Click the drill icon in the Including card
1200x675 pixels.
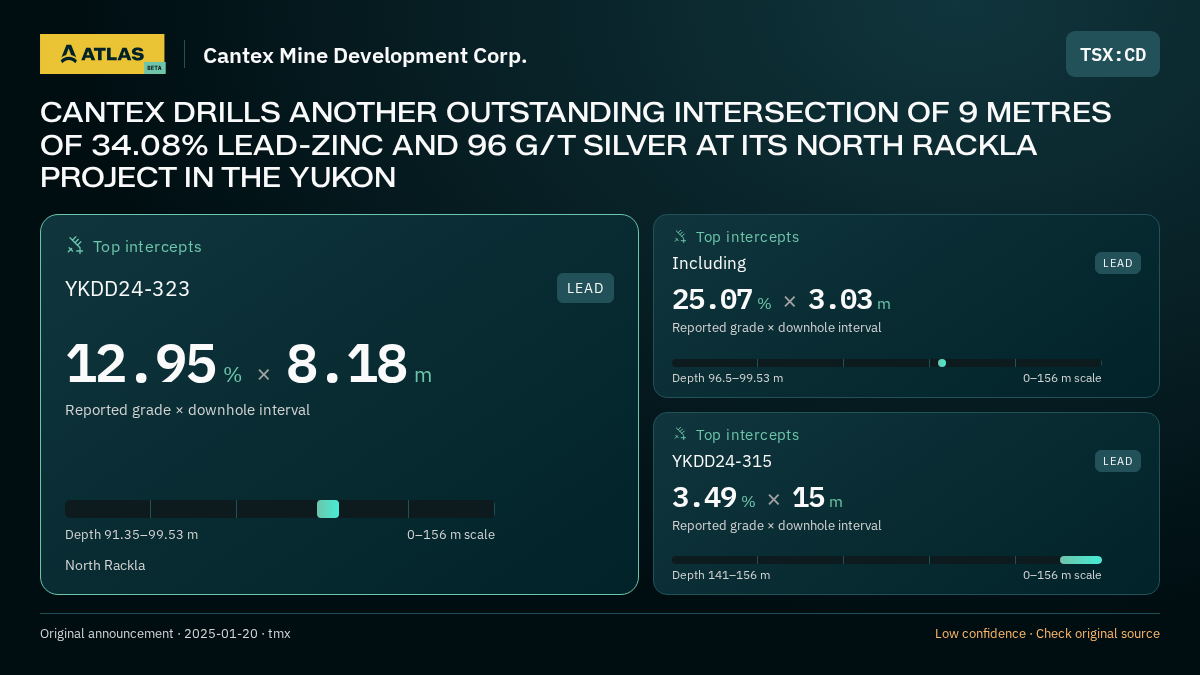pos(680,237)
